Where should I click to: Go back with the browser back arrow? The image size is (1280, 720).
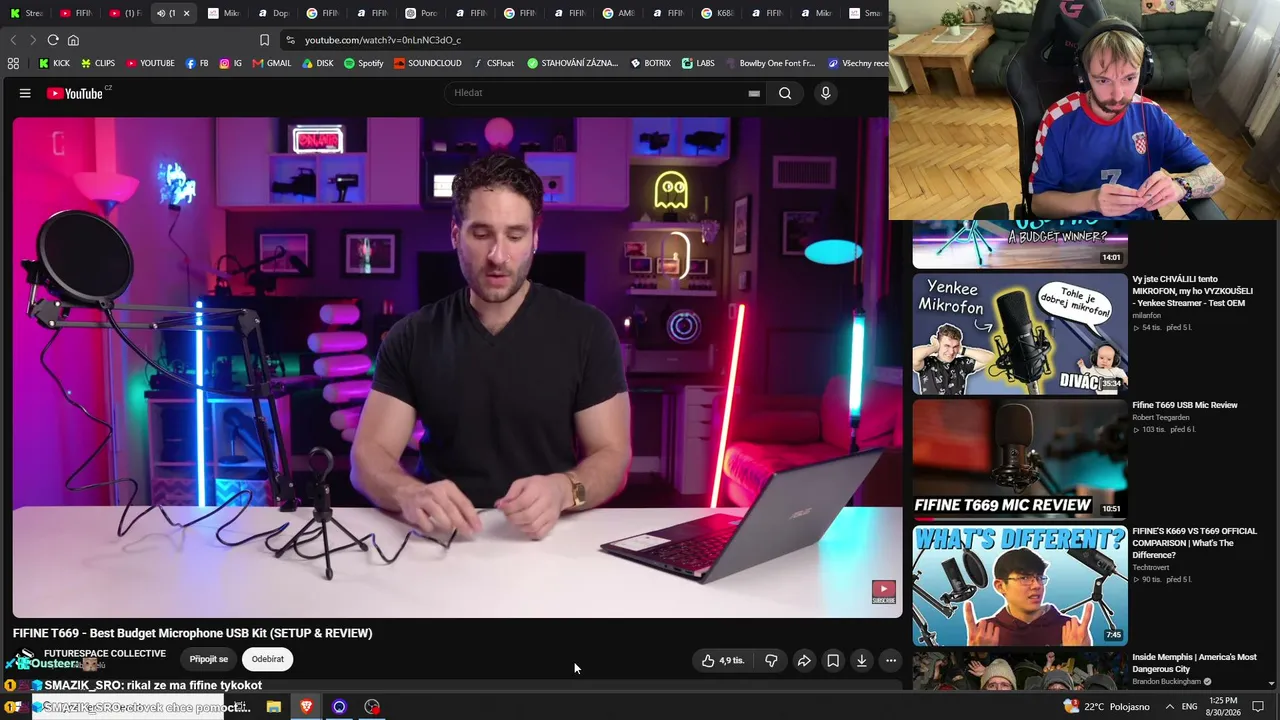[13, 40]
